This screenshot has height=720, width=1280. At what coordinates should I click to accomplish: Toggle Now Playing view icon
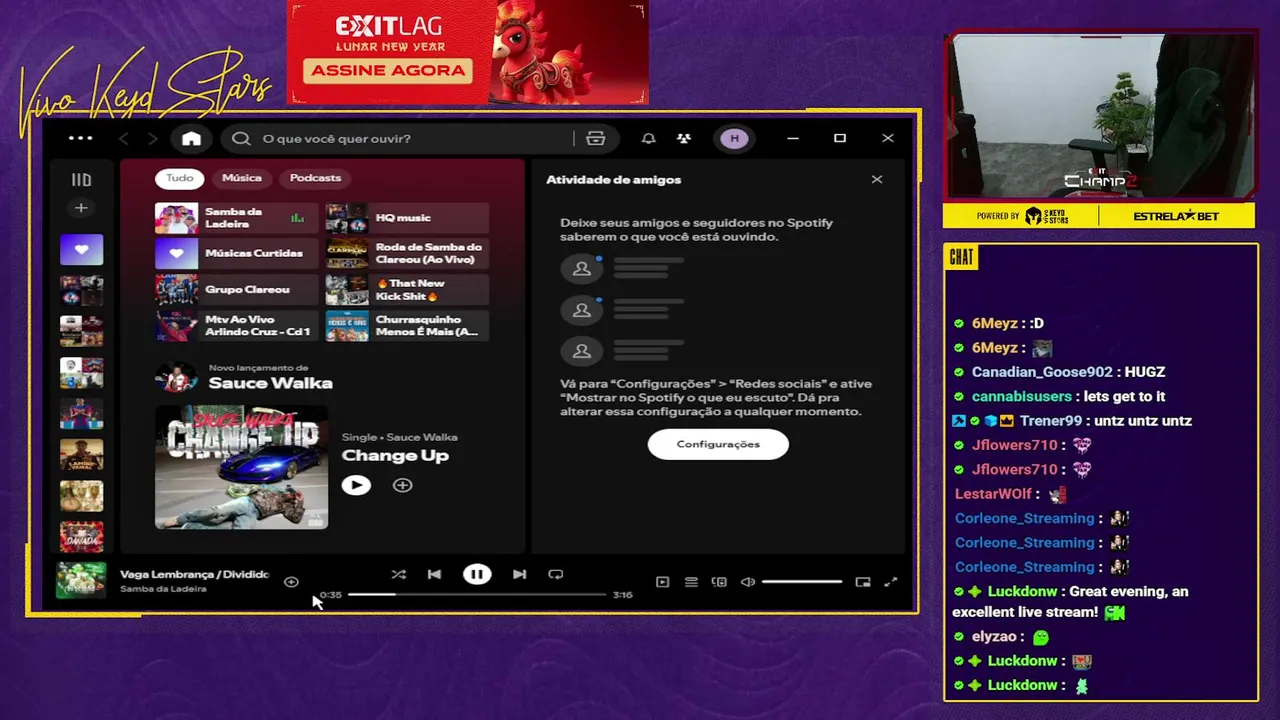click(x=662, y=582)
